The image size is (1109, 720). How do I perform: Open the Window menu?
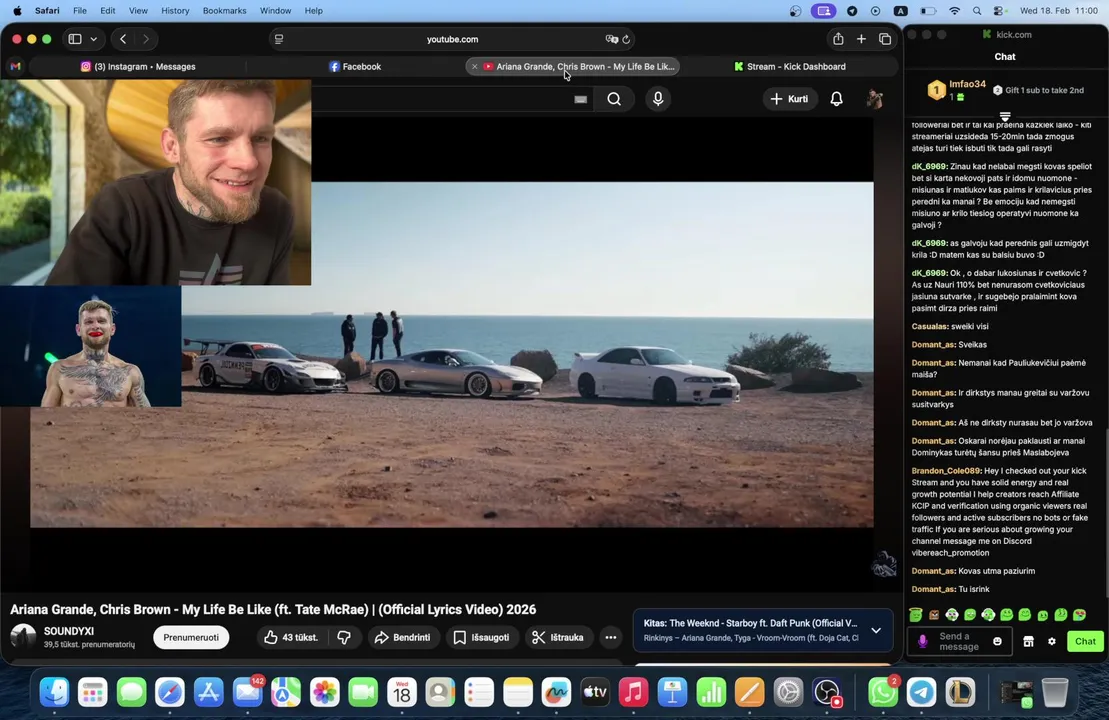(275, 11)
